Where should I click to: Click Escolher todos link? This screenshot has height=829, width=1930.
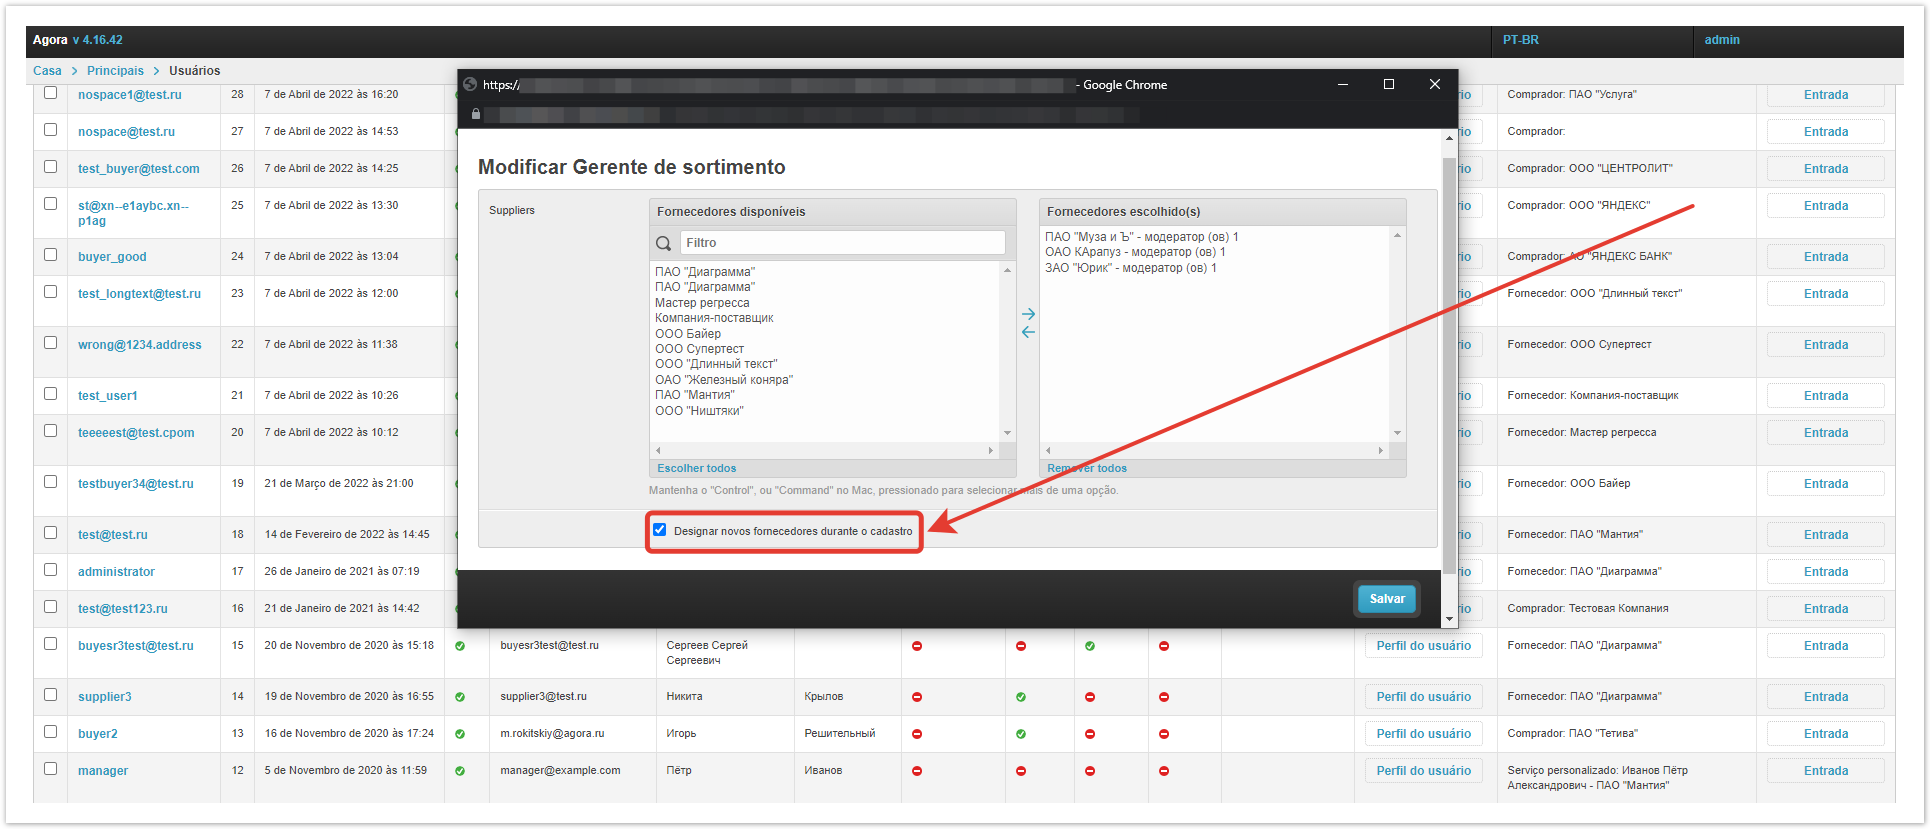[696, 468]
